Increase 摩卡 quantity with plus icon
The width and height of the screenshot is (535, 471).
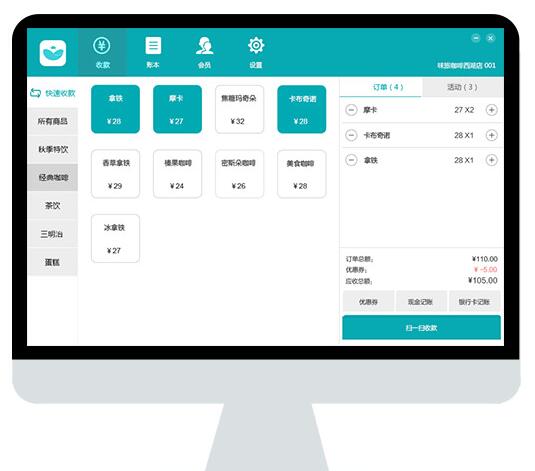[x=491, y=110]
